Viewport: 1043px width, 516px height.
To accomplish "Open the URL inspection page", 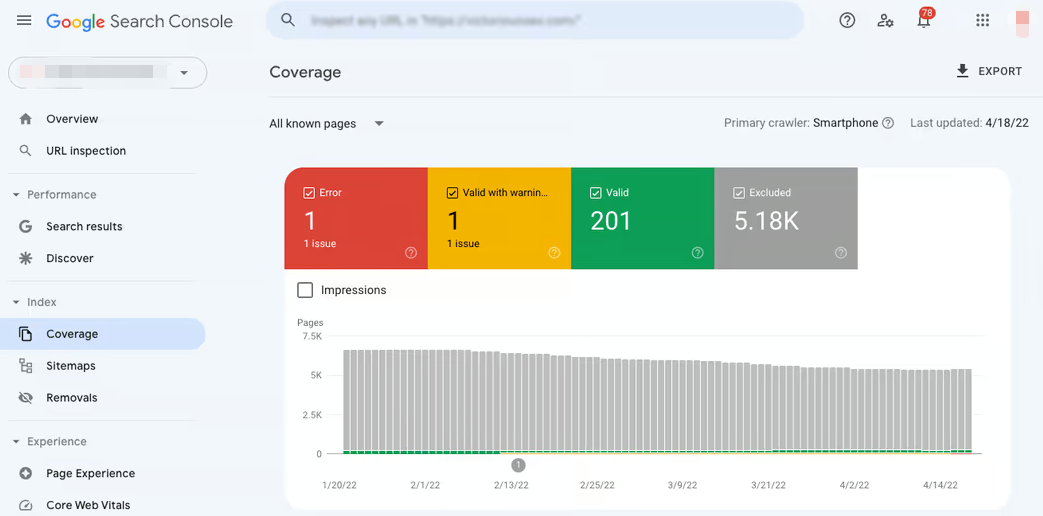I will (86, 151).
